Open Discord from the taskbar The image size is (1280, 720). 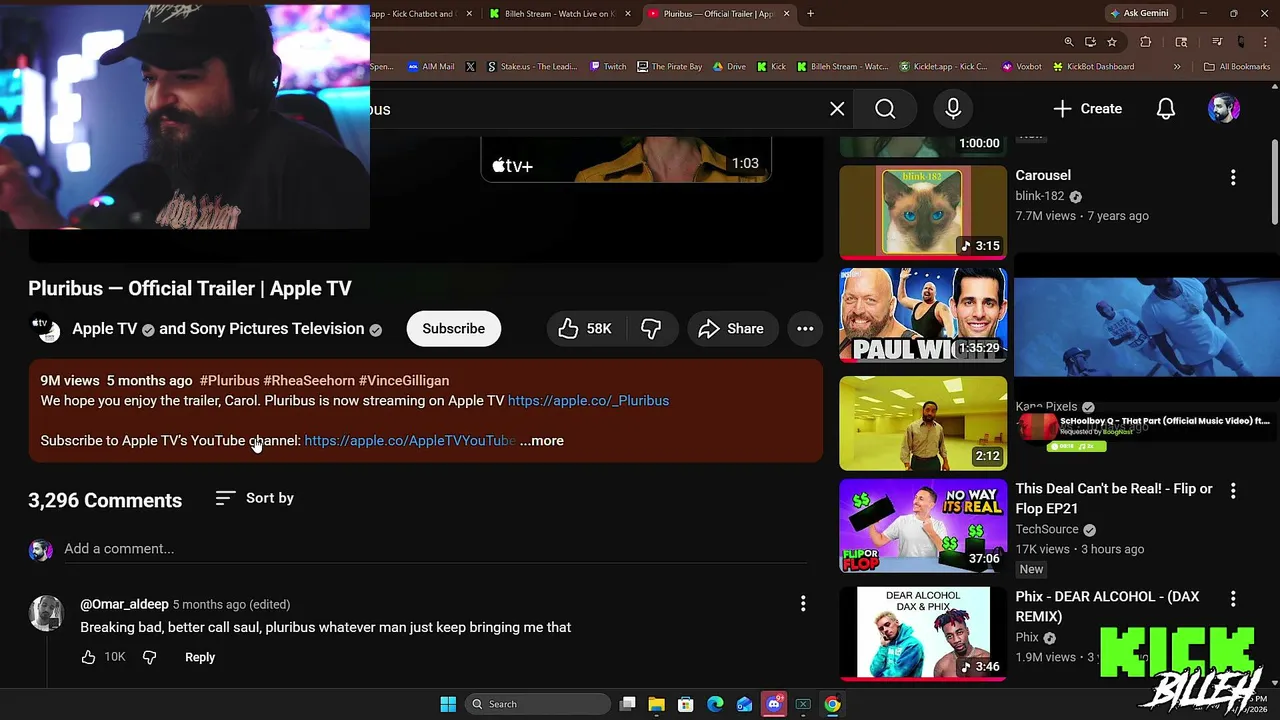point(774,704)
